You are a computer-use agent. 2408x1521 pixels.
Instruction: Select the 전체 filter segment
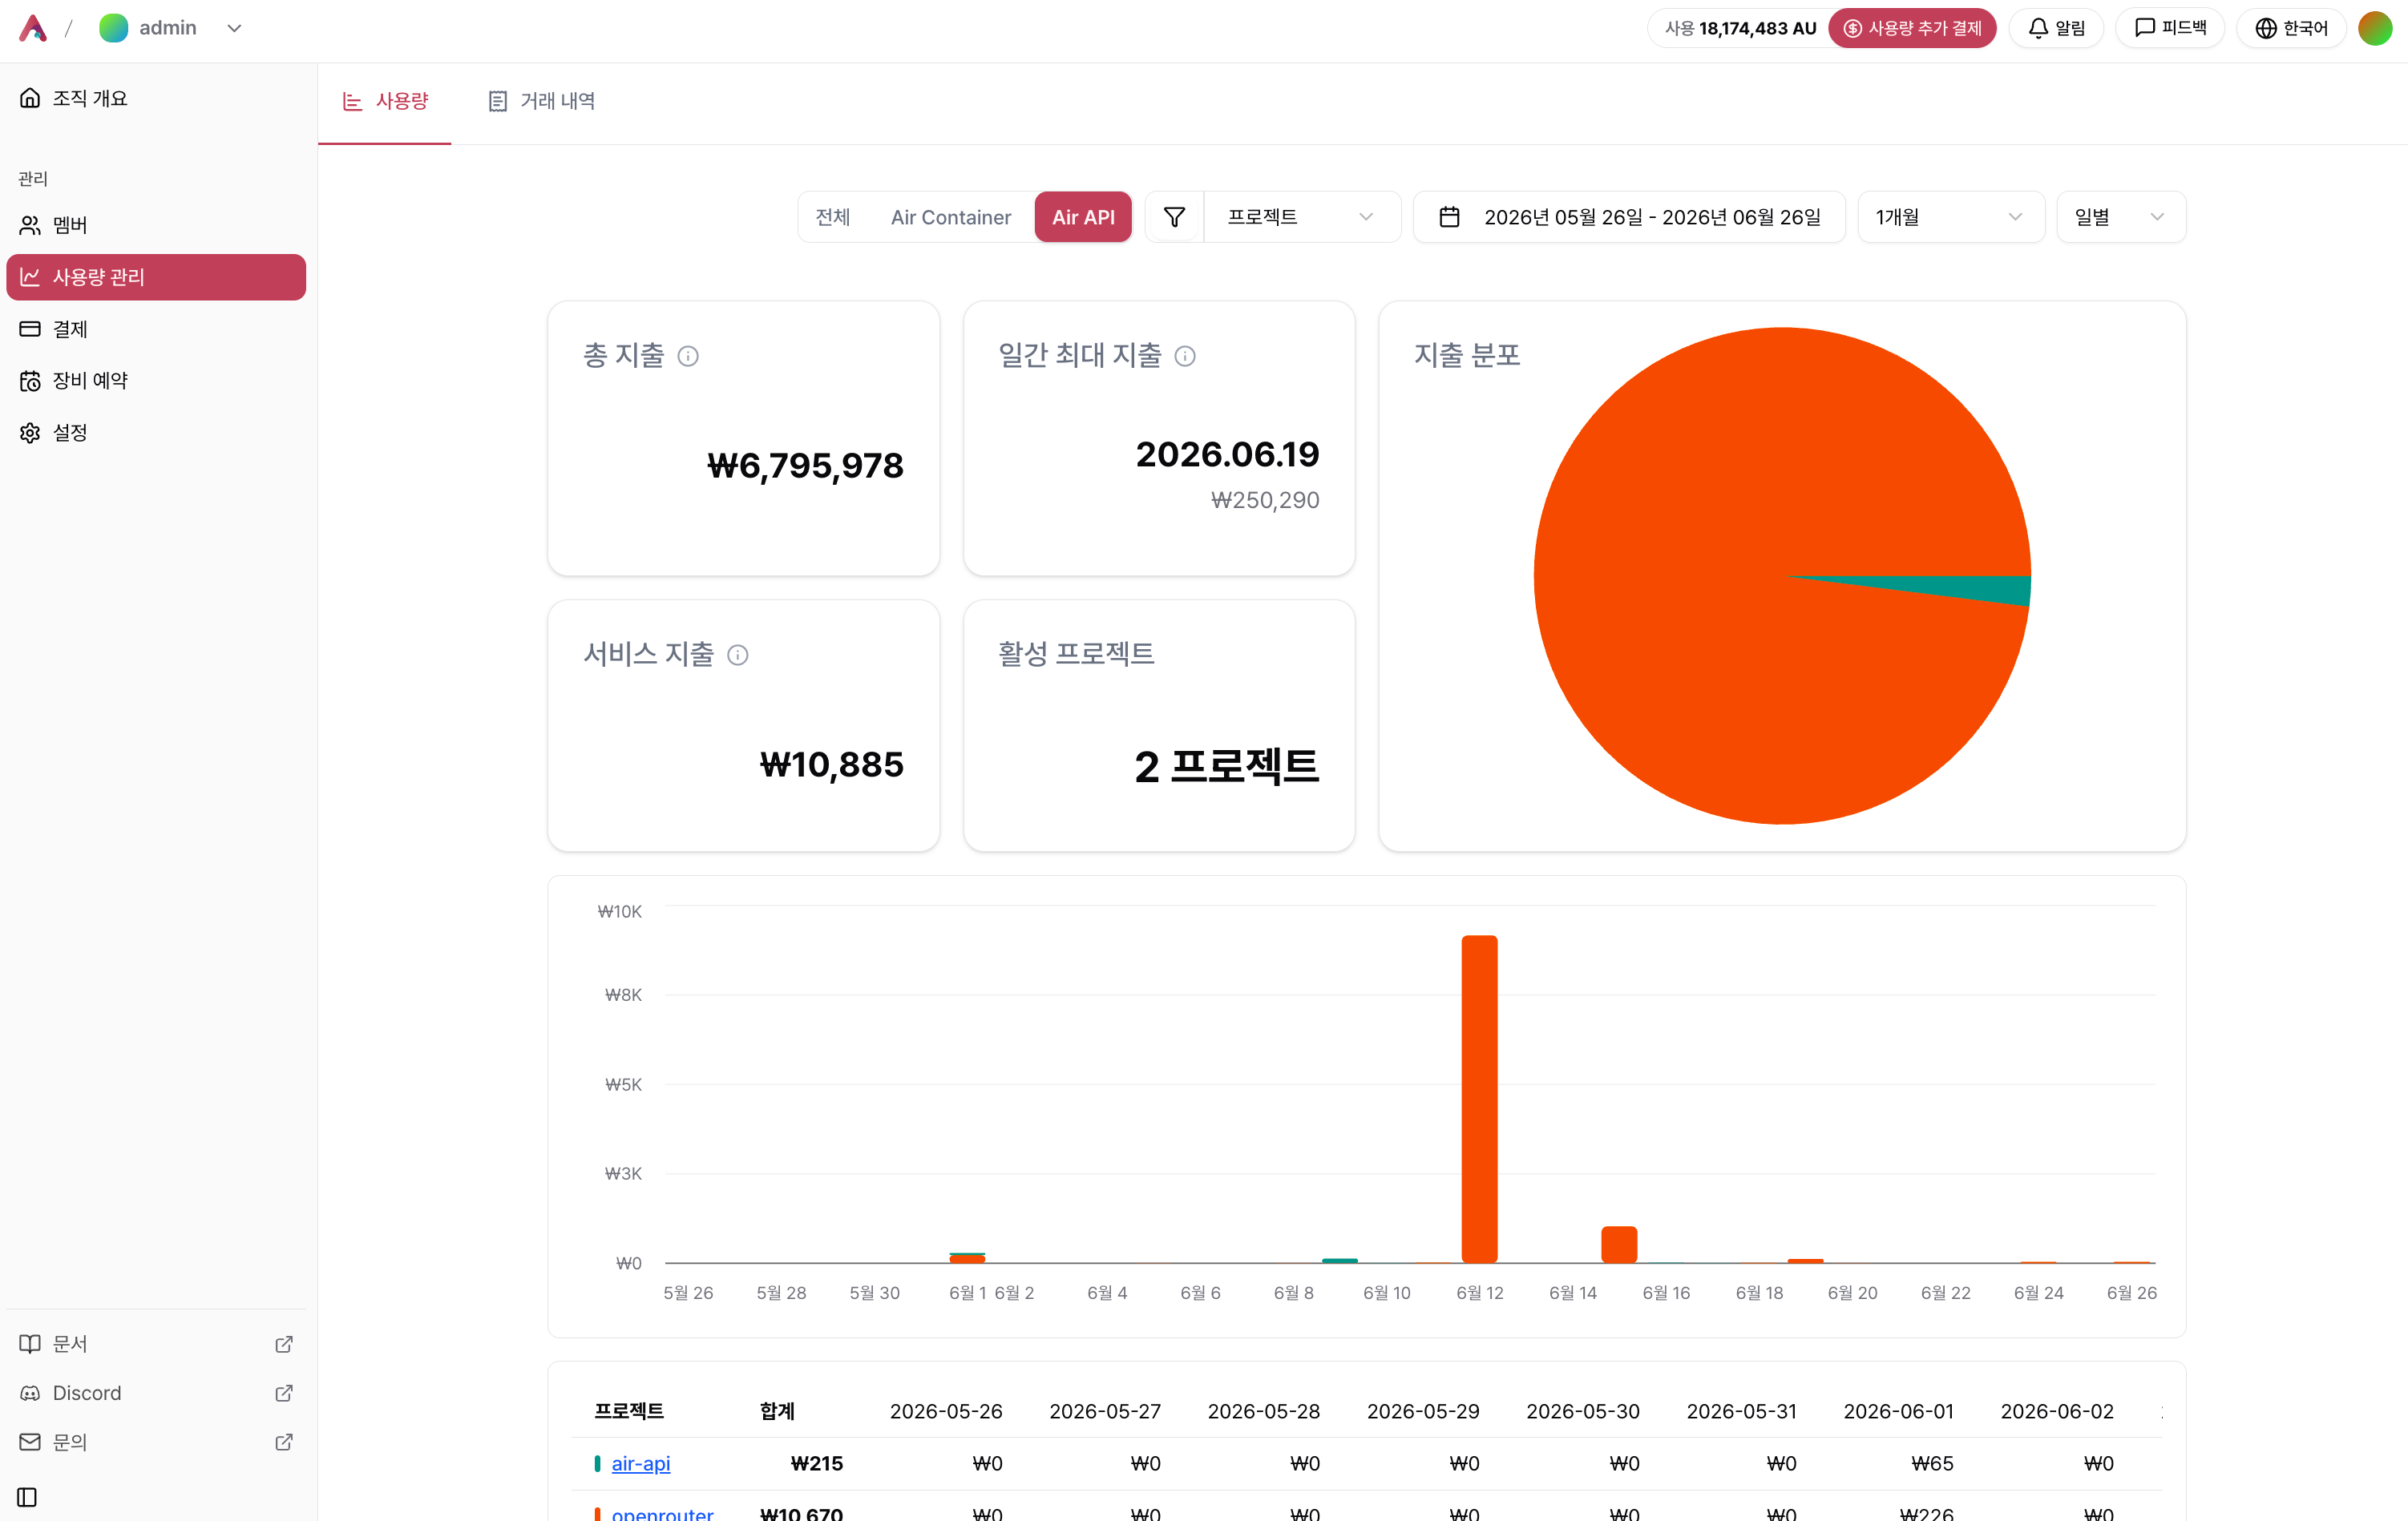pyautogui.click(x=833, y=217)
